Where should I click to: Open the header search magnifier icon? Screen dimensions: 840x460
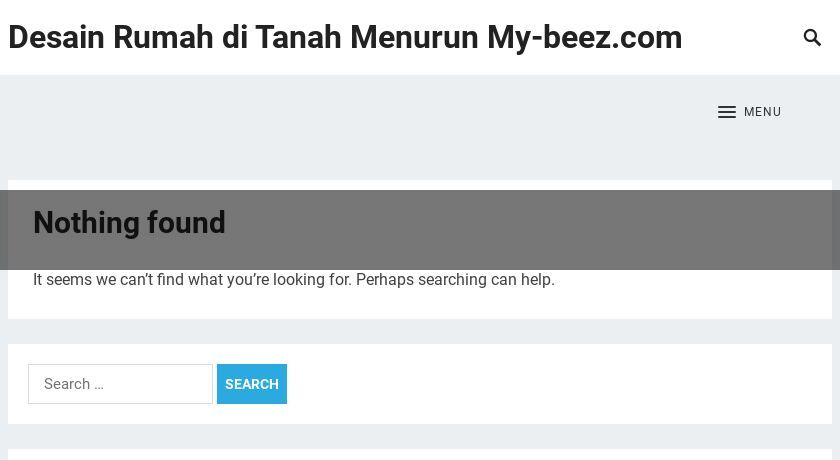coord(812,37)
